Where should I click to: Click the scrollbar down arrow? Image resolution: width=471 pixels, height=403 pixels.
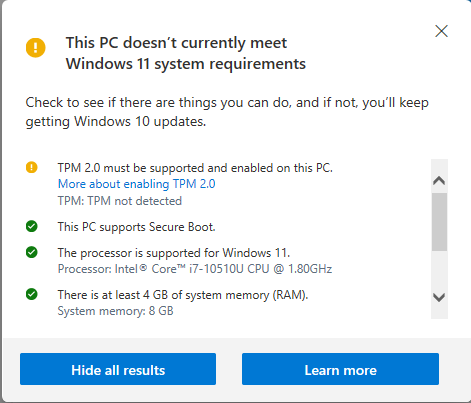pyautogui.click(x=439, y=297)
